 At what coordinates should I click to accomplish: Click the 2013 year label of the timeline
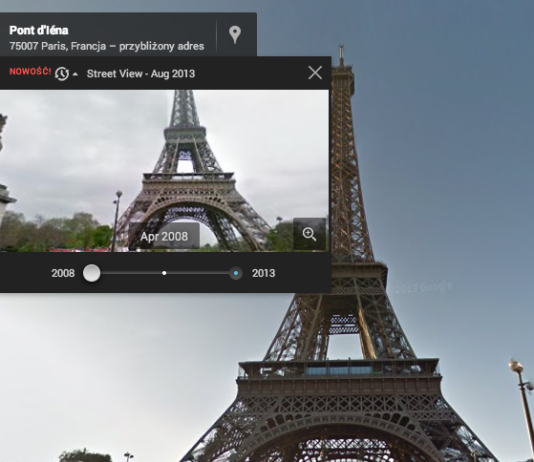coord(264,273)
